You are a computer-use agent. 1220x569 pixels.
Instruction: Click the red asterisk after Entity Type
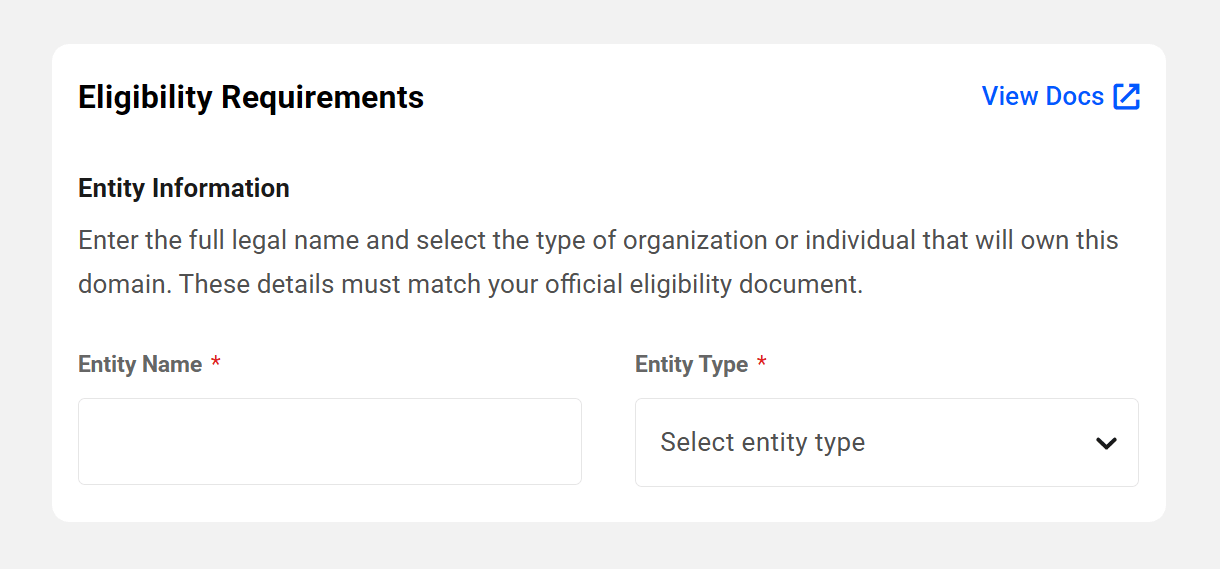[762, 364]
